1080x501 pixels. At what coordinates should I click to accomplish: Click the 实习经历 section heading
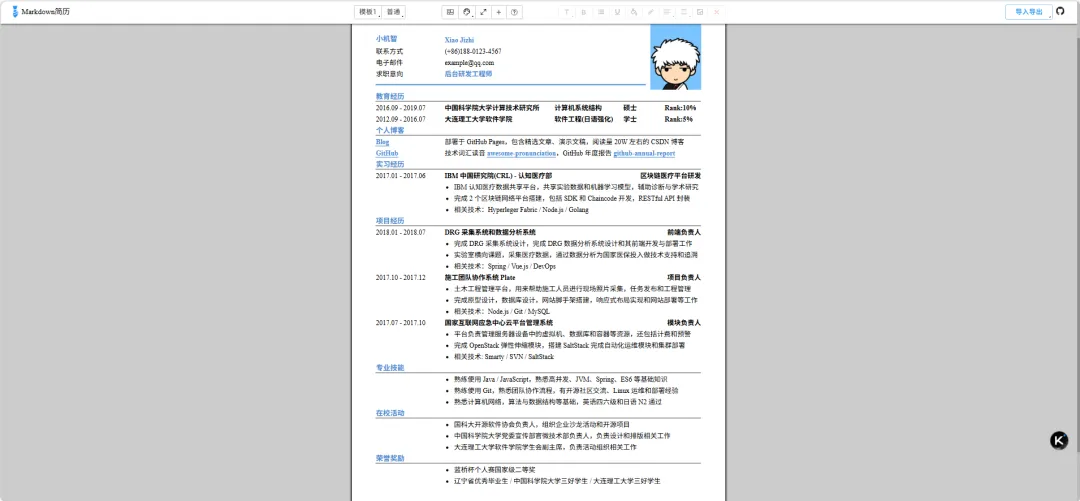point(390,164)
